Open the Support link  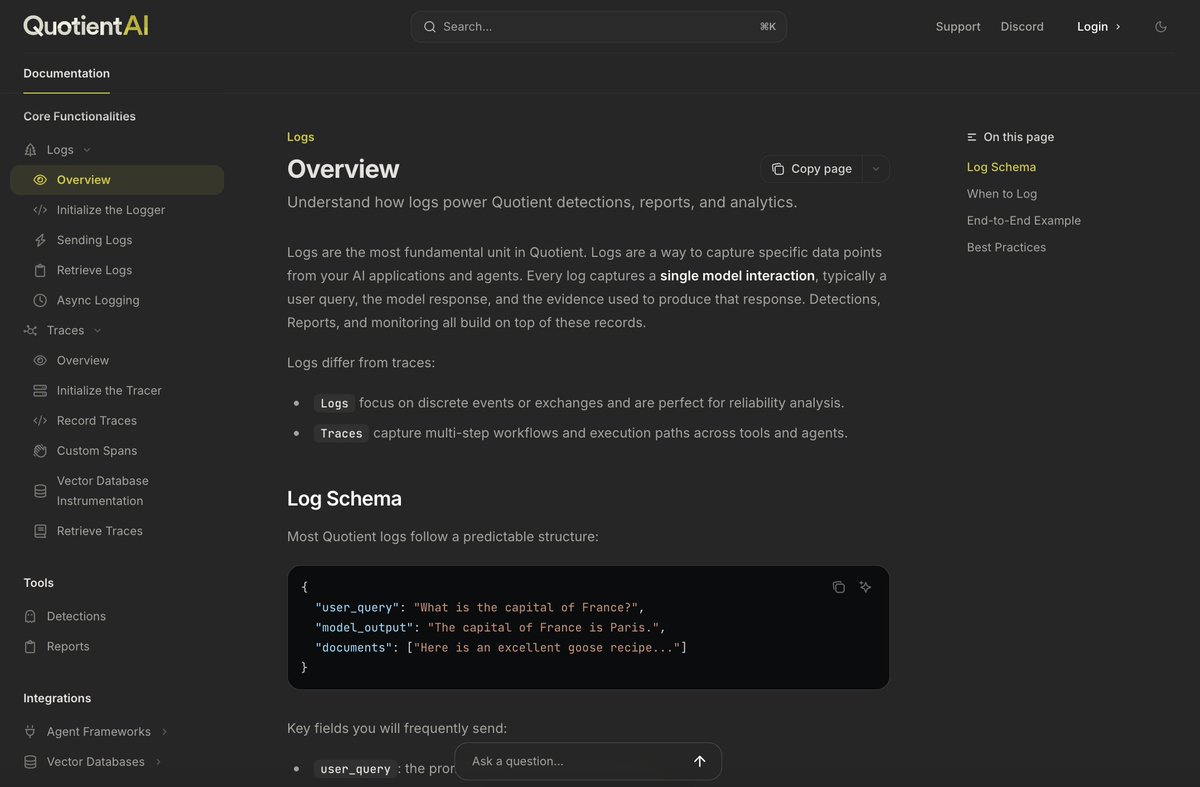[x=958, y=27]
